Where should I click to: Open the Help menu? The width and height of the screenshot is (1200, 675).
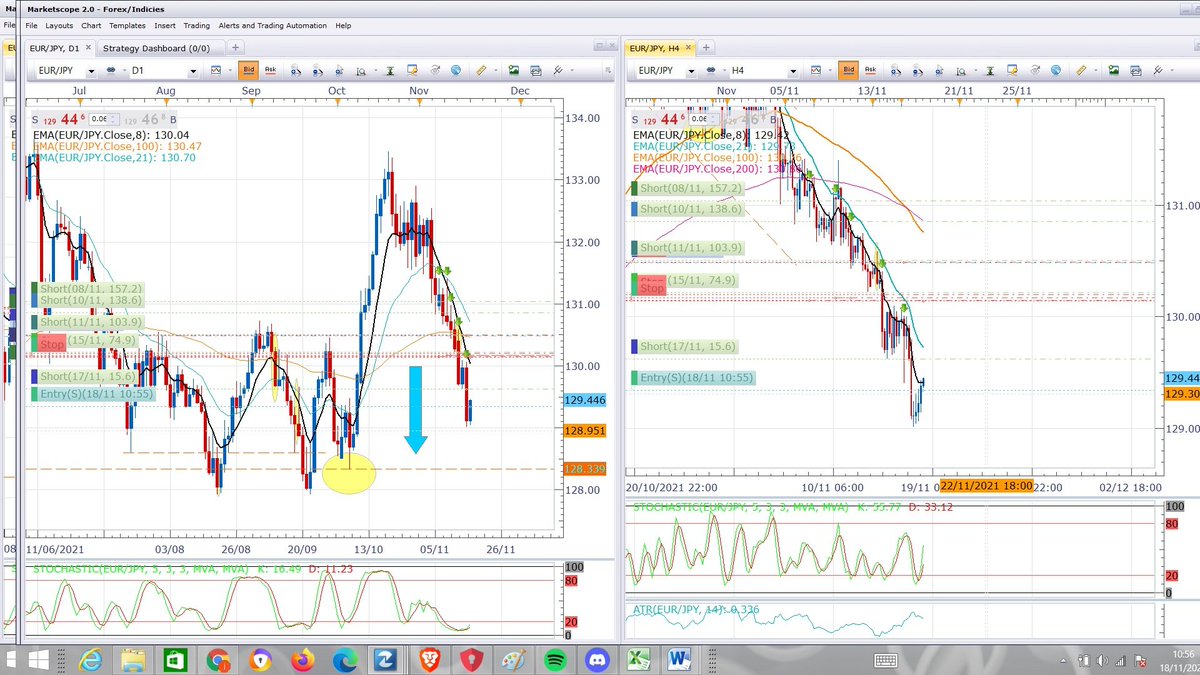(x=343, y=25)
